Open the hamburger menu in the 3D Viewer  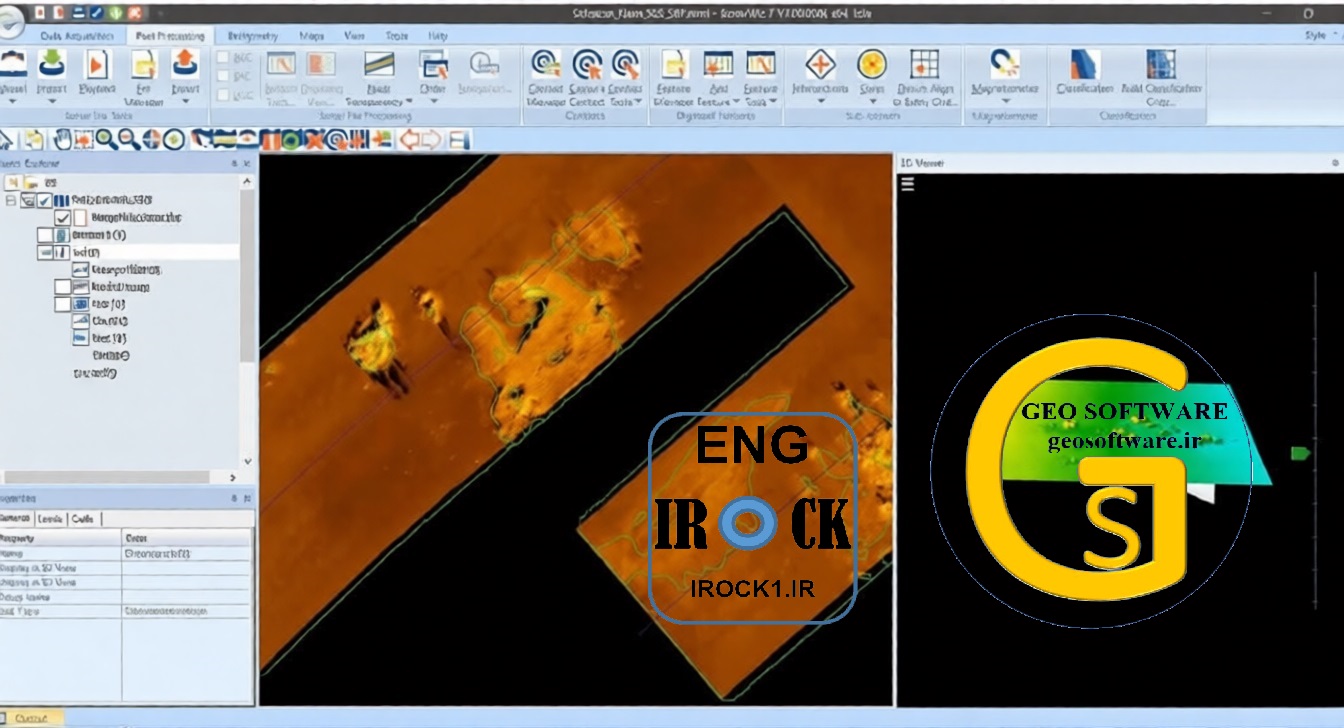point(907,183)
